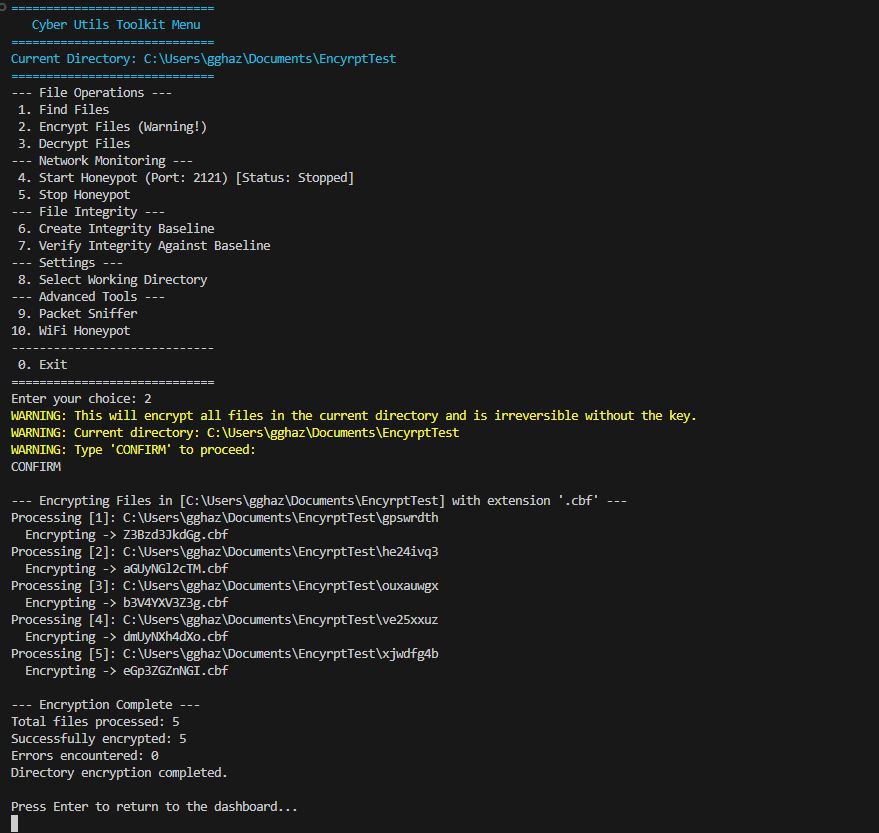Image resolution: width=879 pixels, height=833 pixels.
Task: Click the '--- Advanced Tools ---' heading
Action: click(x=88, y=297)
